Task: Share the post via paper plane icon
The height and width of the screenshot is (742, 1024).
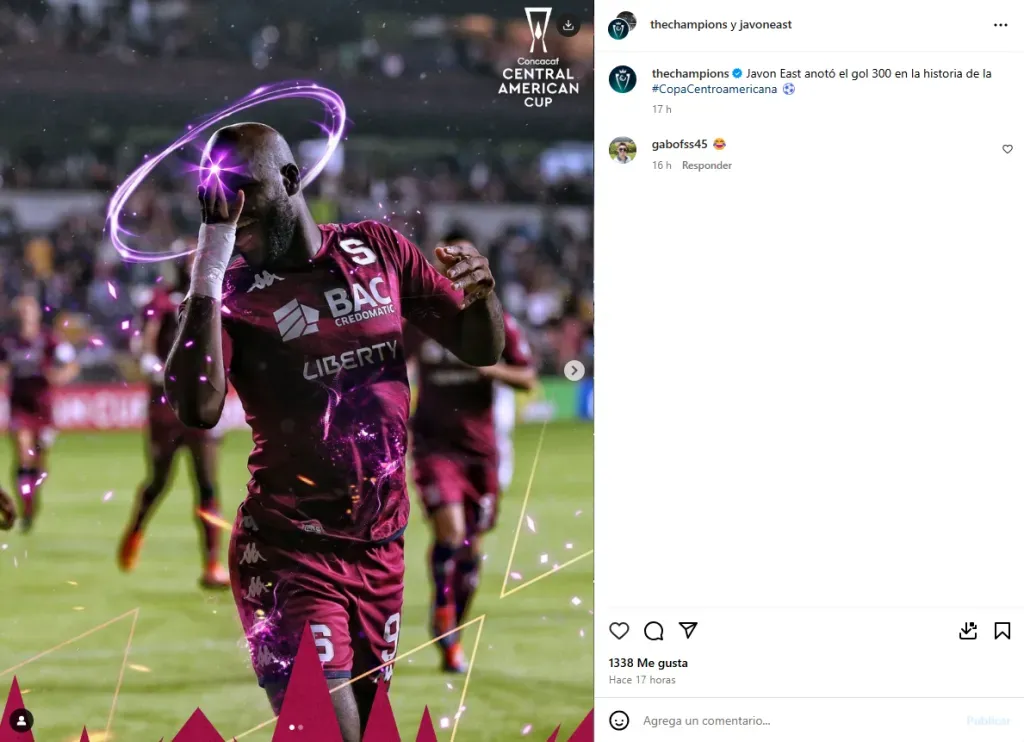Action: (x=688, y=630)
